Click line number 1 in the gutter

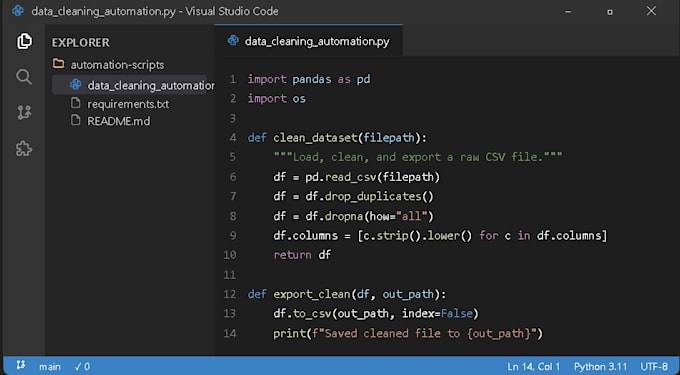(x=233, y=79)
